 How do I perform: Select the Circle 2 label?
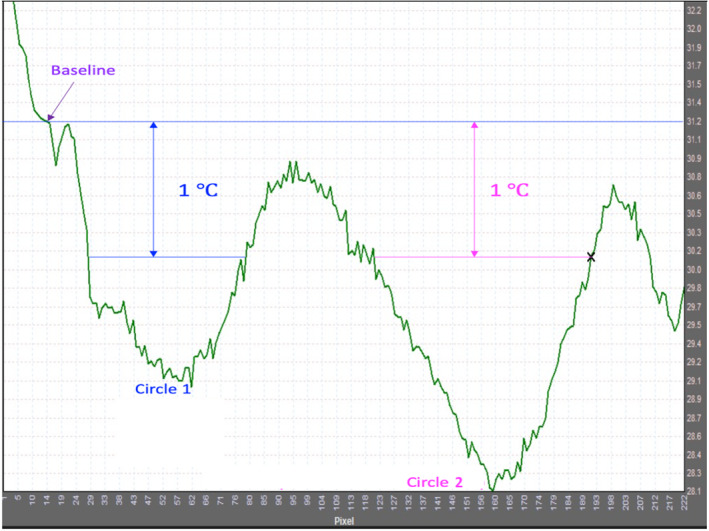tap(433, 482)
